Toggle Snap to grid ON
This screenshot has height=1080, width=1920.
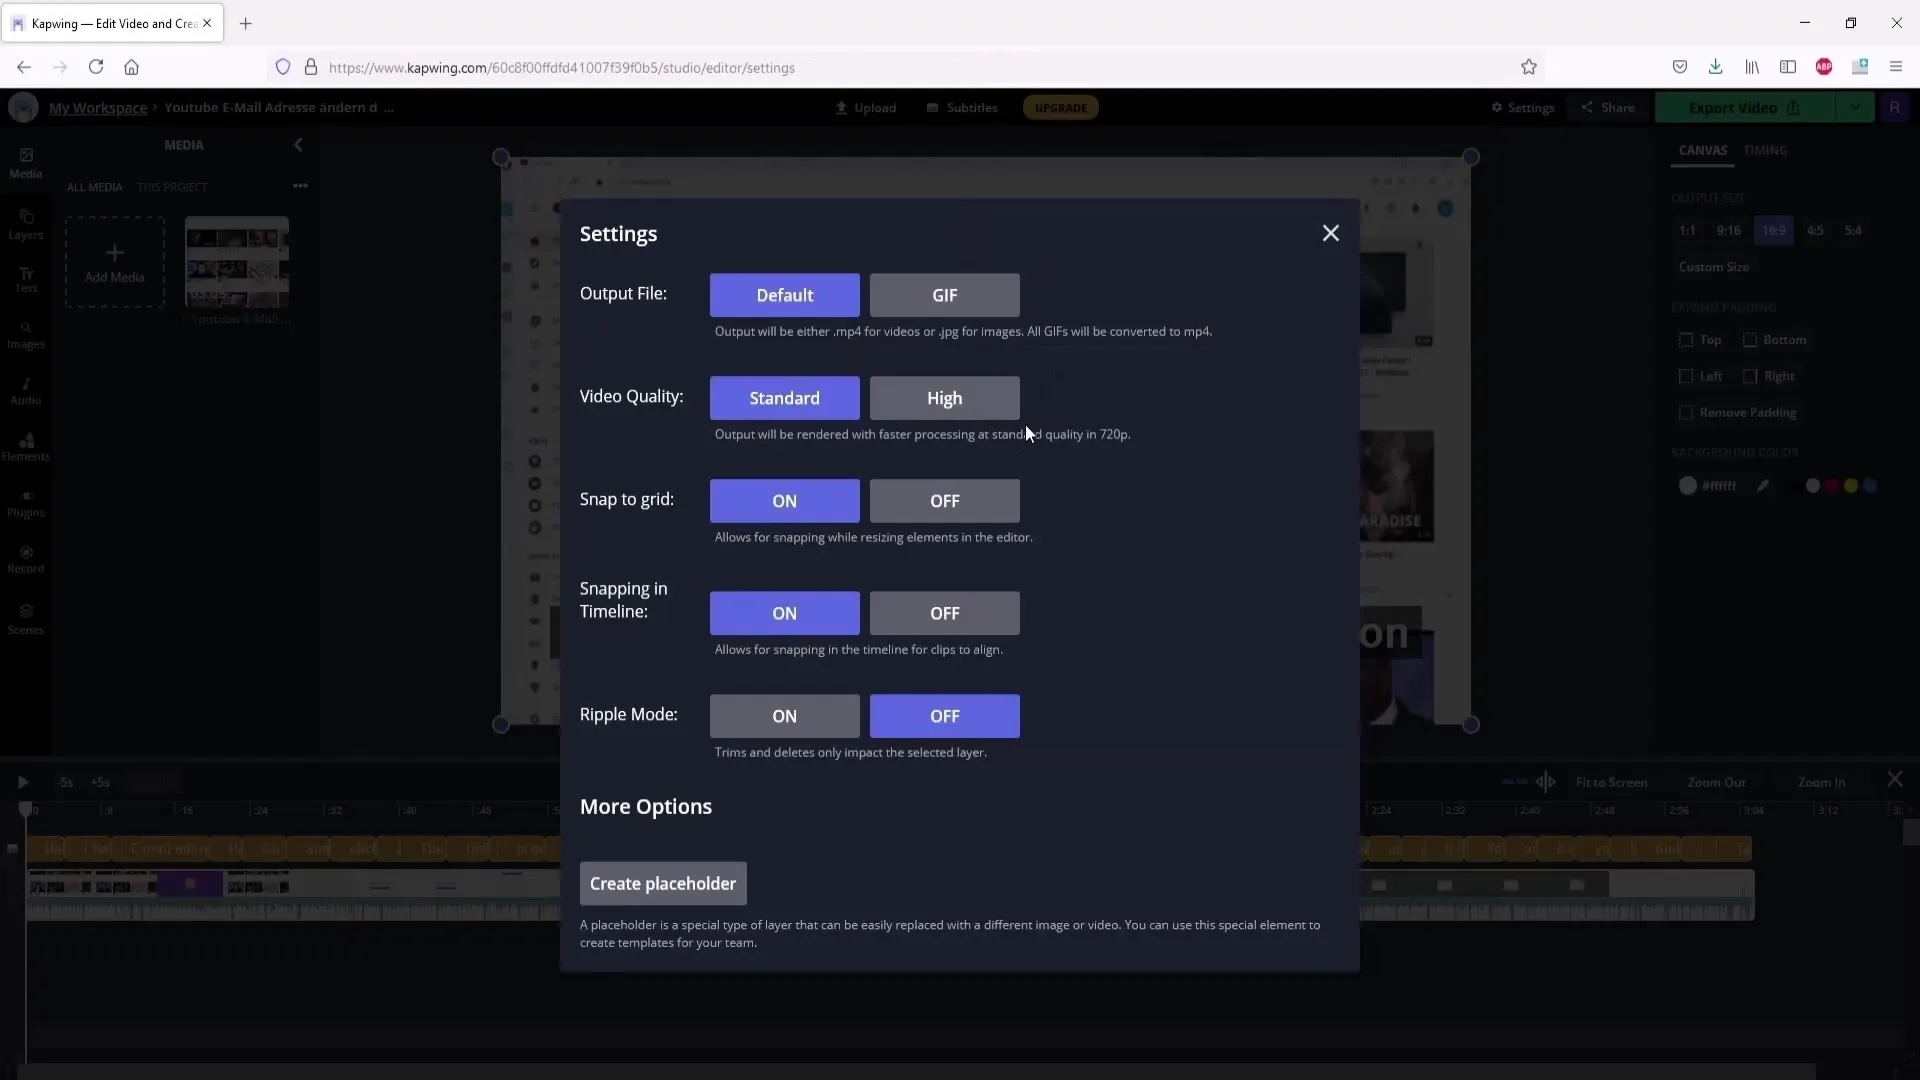tap(785, 500)
